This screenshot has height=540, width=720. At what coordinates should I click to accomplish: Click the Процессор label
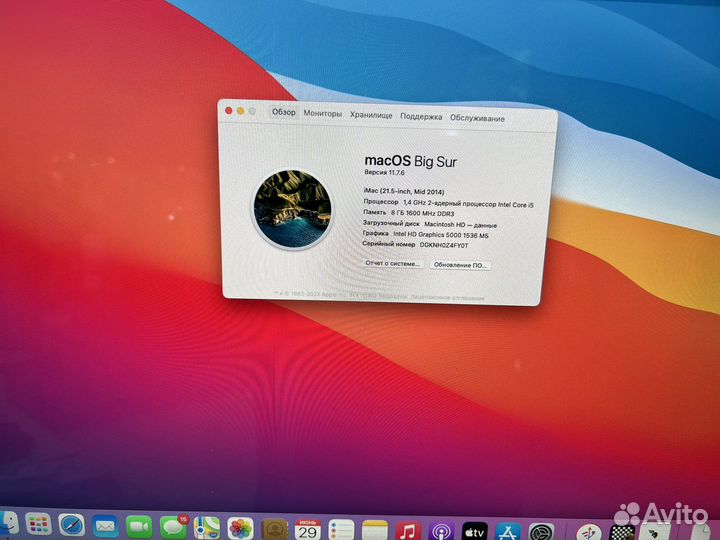(x=381, y=202)
